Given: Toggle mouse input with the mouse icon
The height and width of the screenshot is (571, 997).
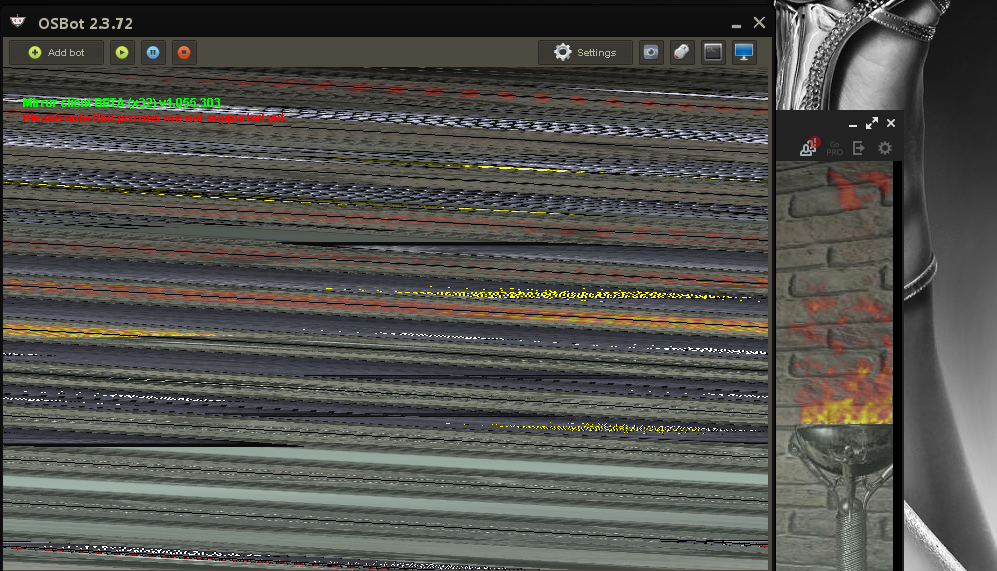Looking at the screenshot, I should 682,53.
